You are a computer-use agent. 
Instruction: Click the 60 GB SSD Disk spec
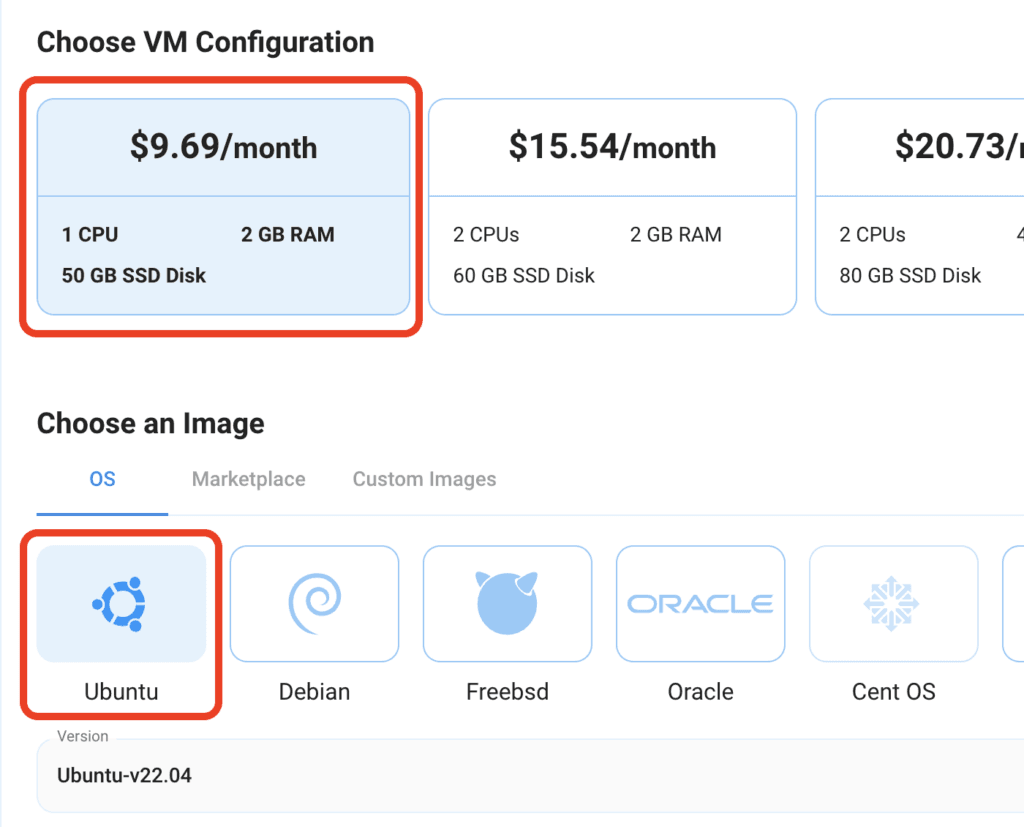(x=524, y=276)
